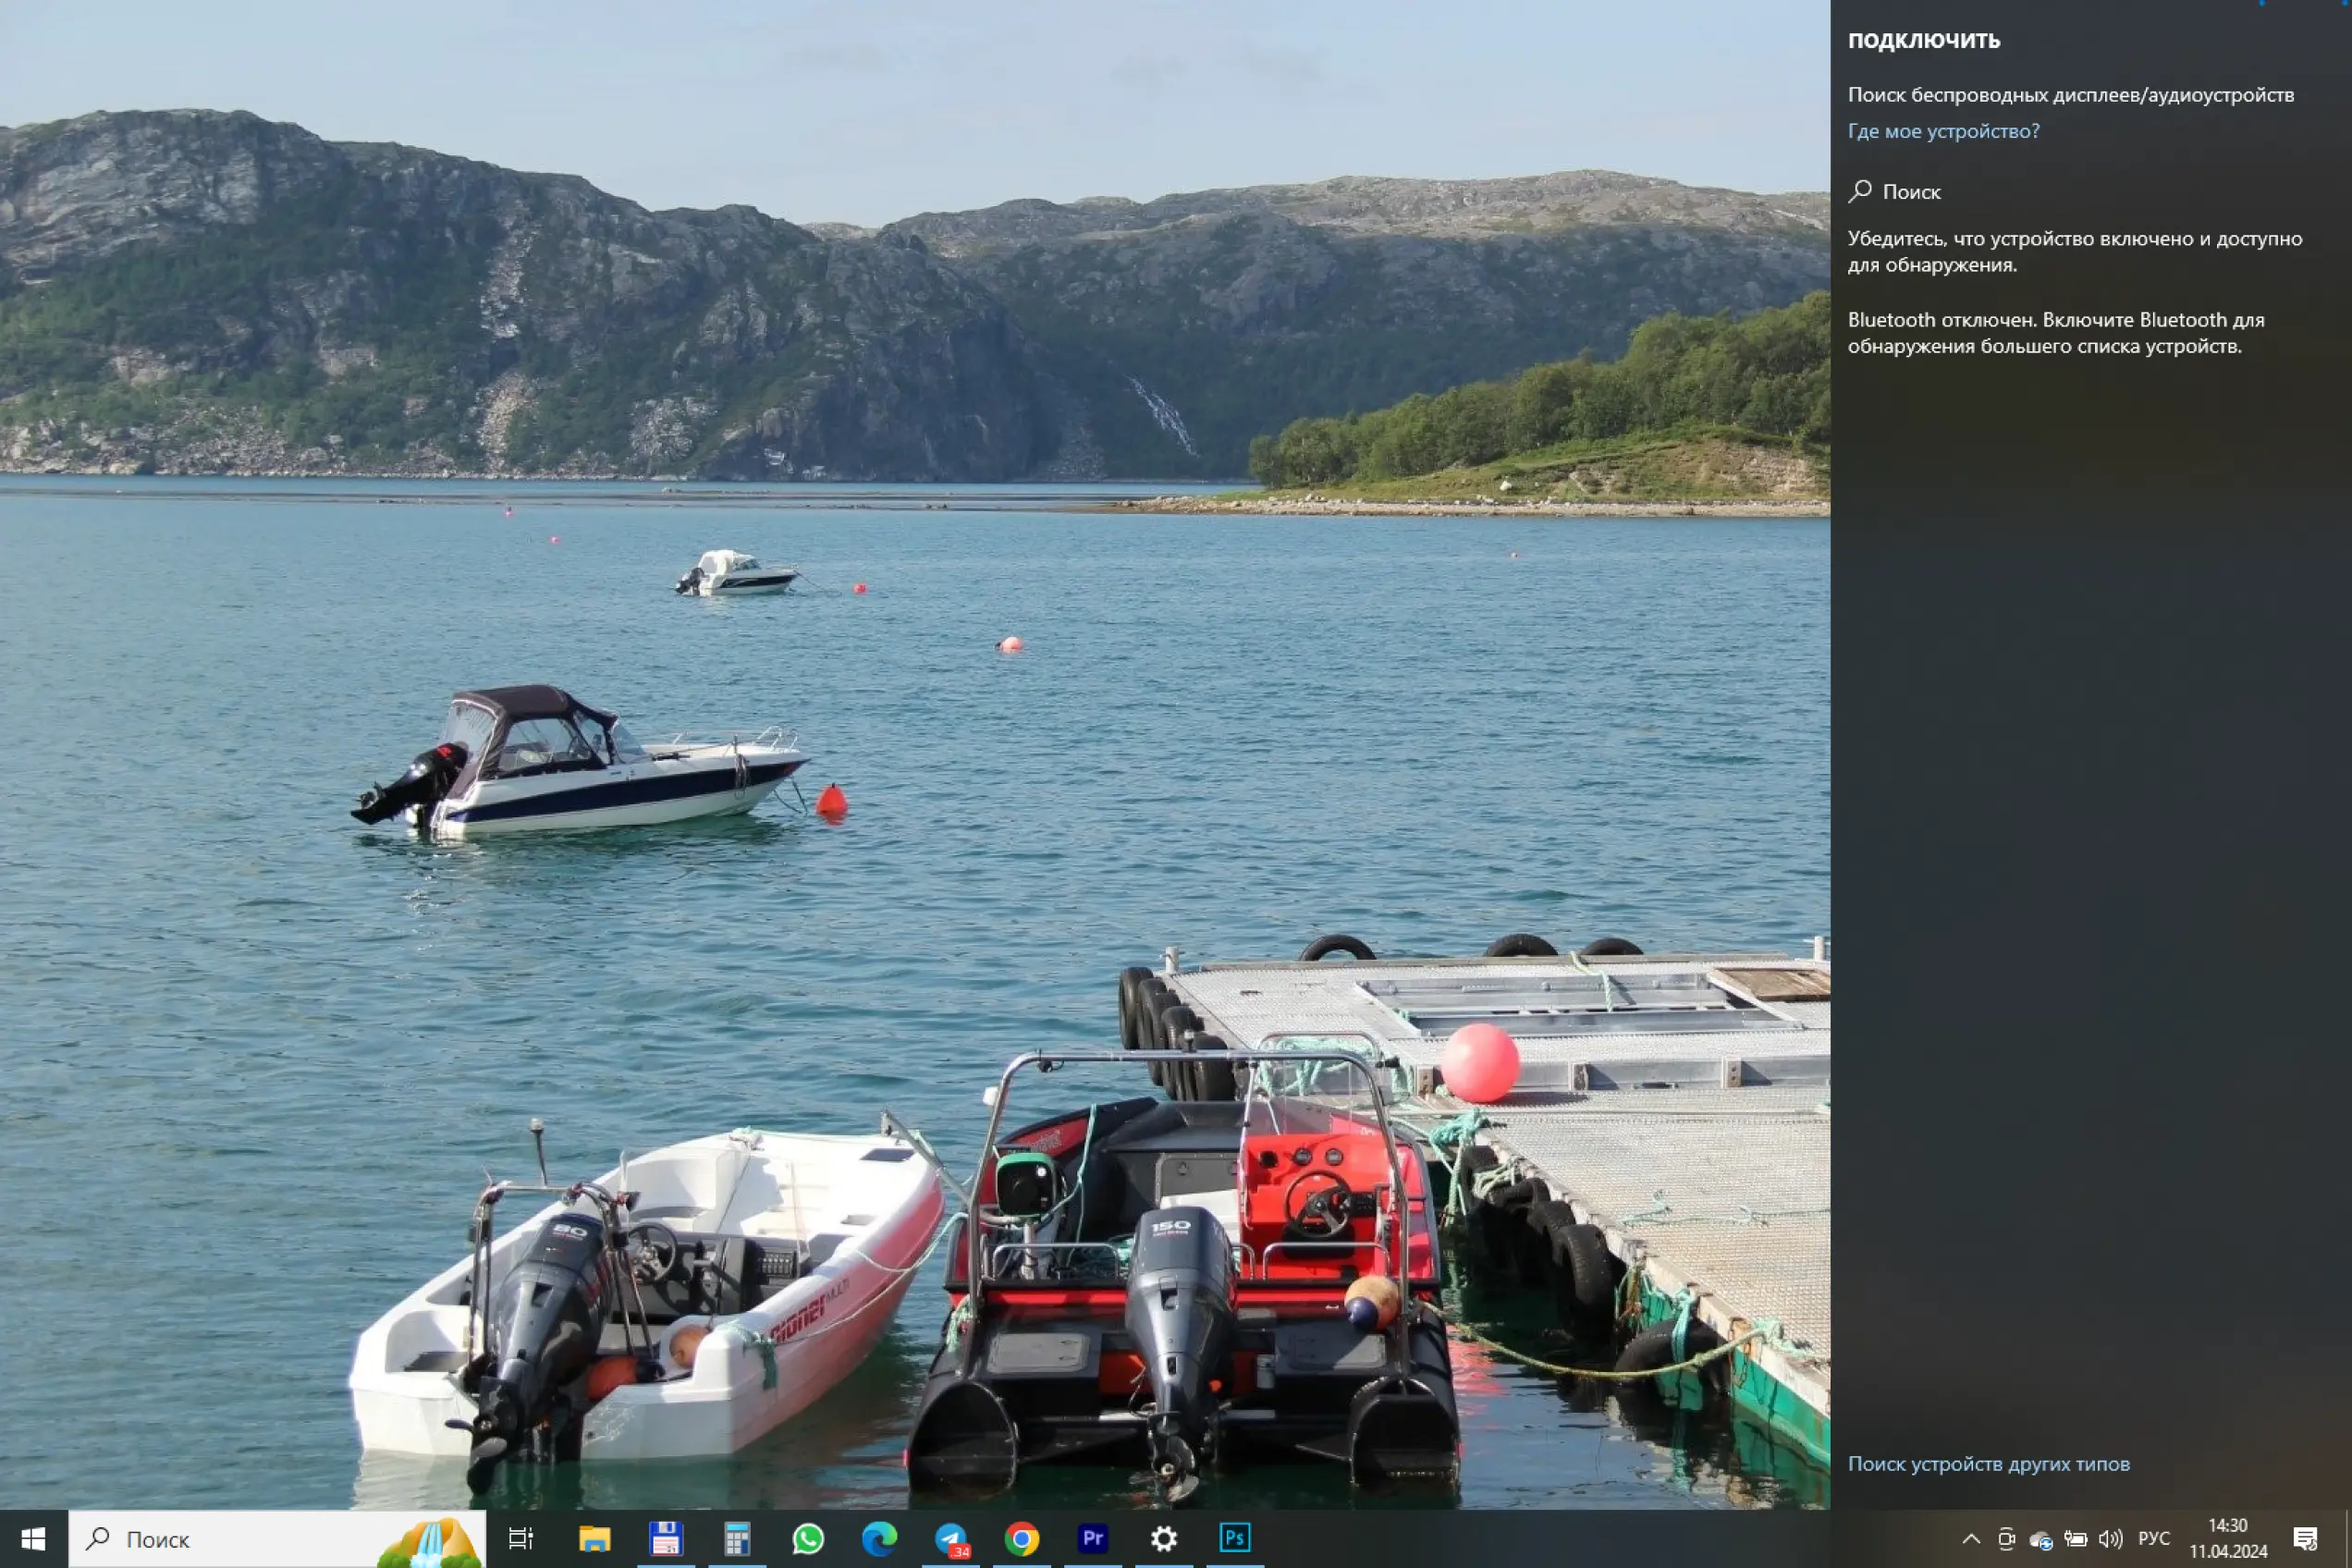Switch to Google Chrome in the taskbar
The width and height of the screenshot is (2352, 1568).
pos(1022,1539)
